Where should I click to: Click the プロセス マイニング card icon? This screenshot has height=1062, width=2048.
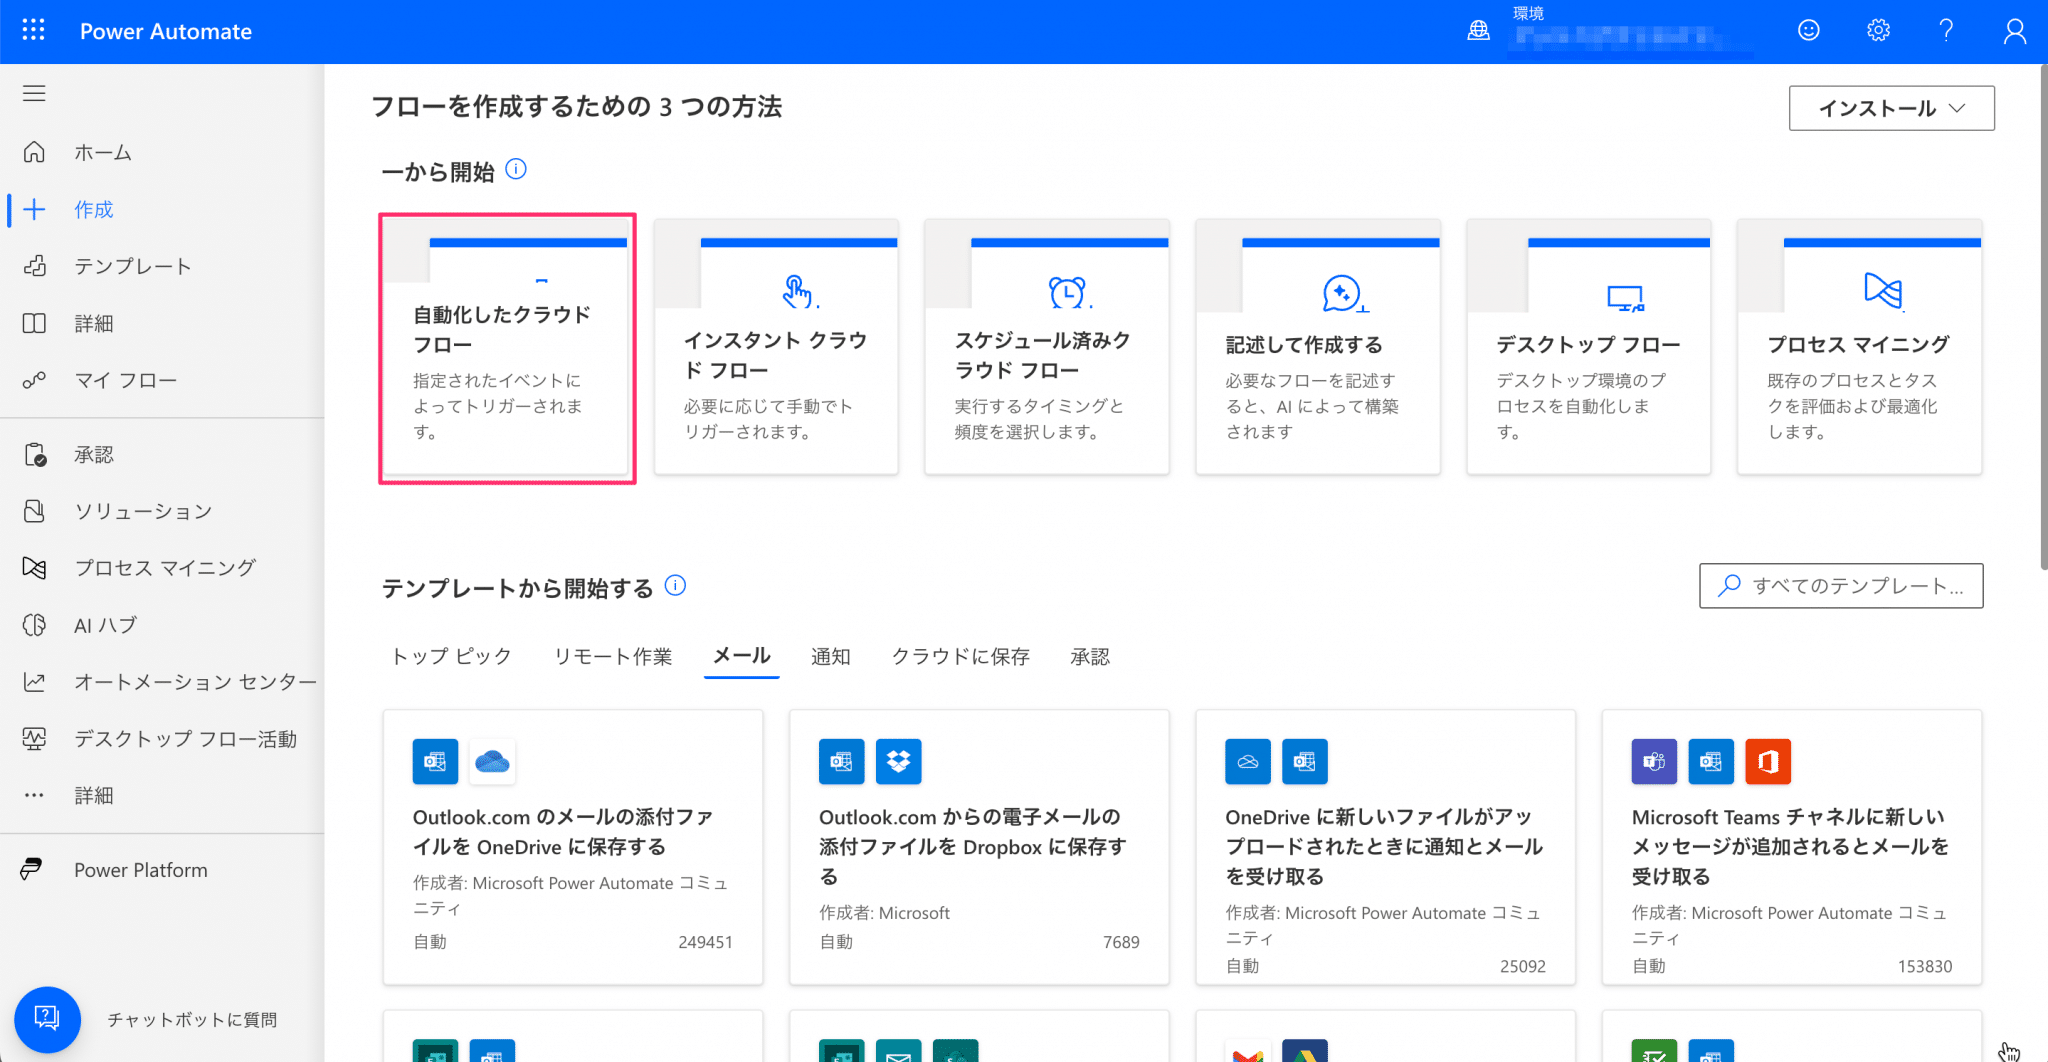pos(1883,291)
